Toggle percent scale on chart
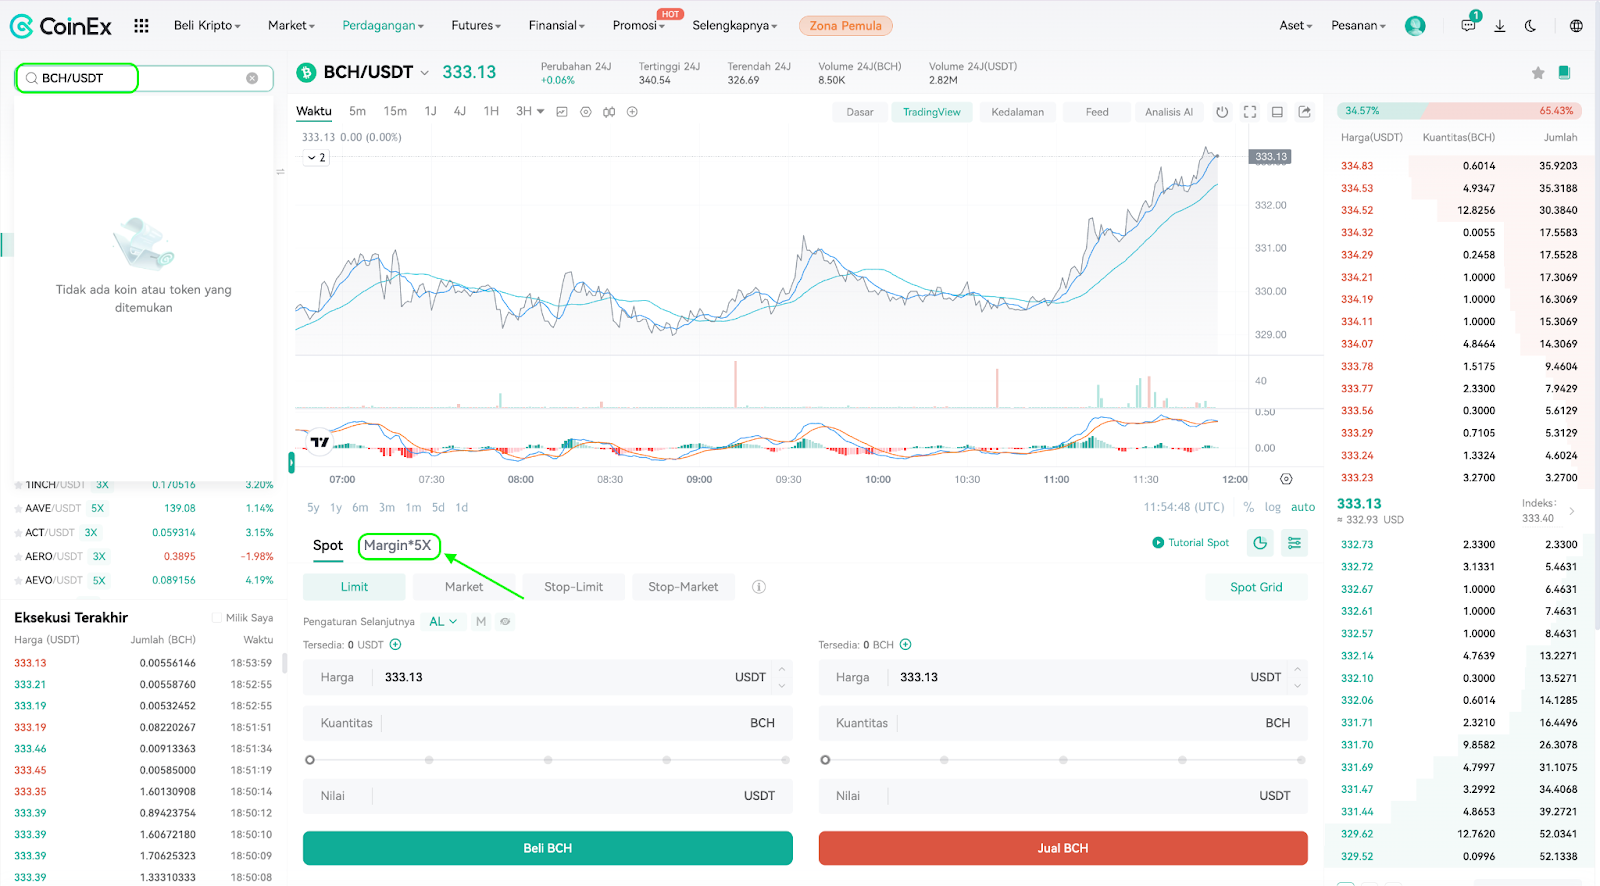 [1248, 508]
